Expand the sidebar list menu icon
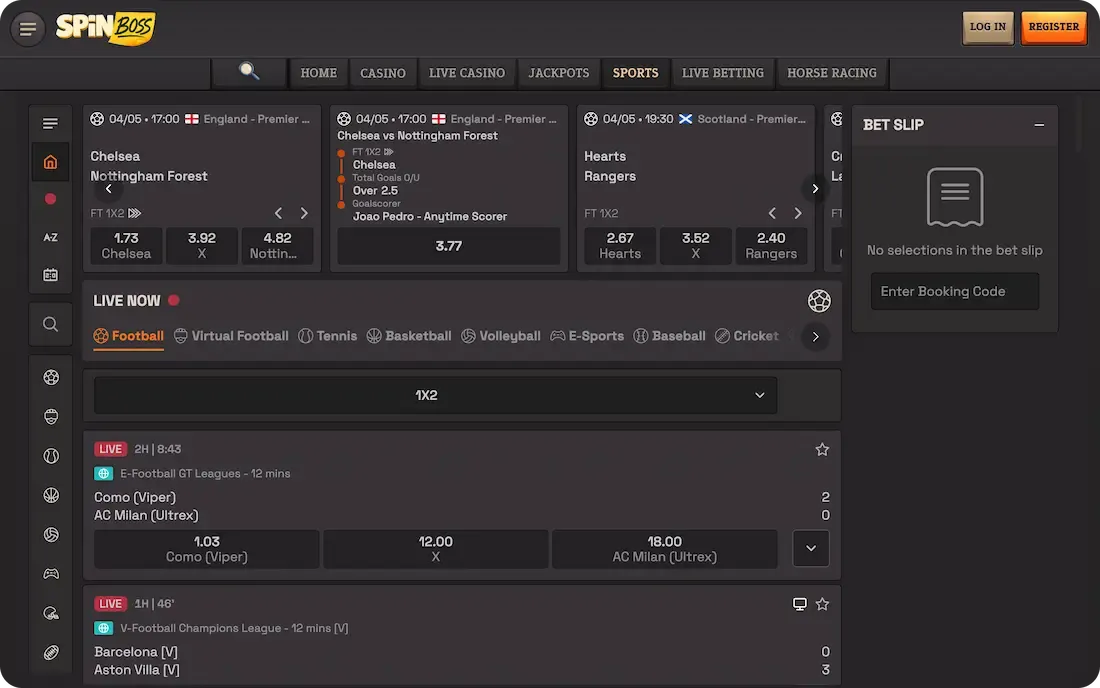This screenshot has width=1100, height=688. pyautogui.click(x=51, y=123)
